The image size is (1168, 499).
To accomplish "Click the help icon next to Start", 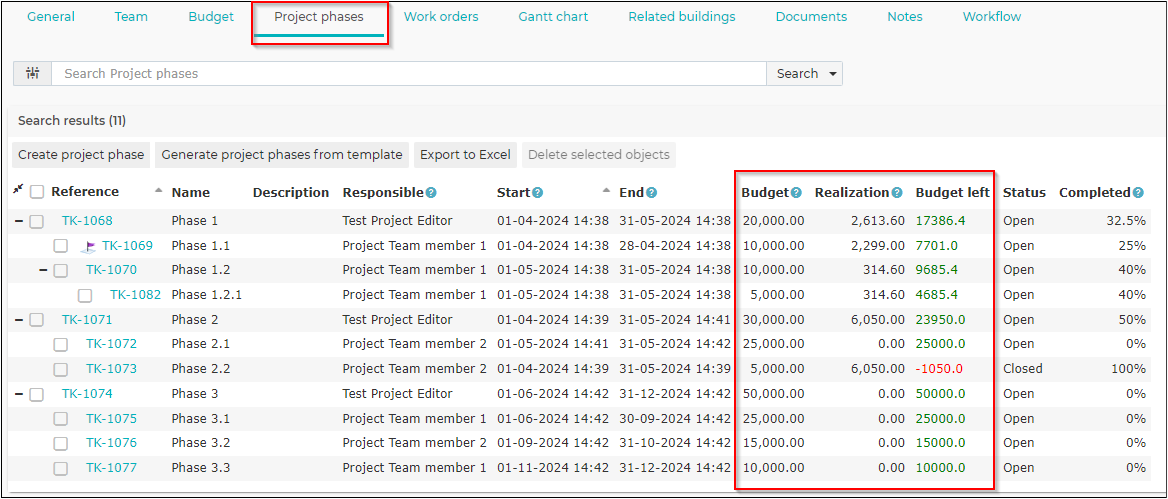I will coord(538,193).
